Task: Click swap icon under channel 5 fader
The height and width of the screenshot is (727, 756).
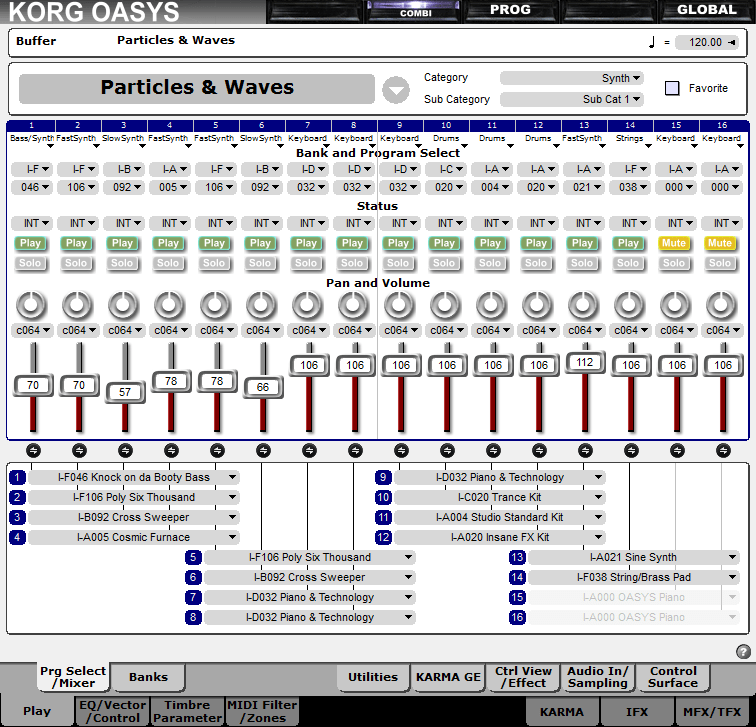Action: pyautogui.click(x=217, y=451)
